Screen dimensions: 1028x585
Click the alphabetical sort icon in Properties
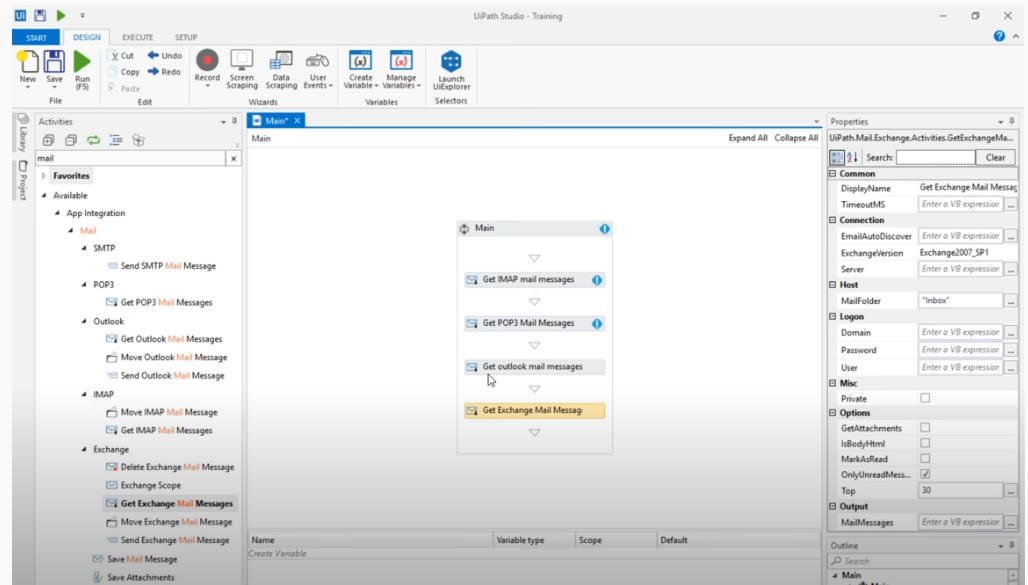[852, 157]
